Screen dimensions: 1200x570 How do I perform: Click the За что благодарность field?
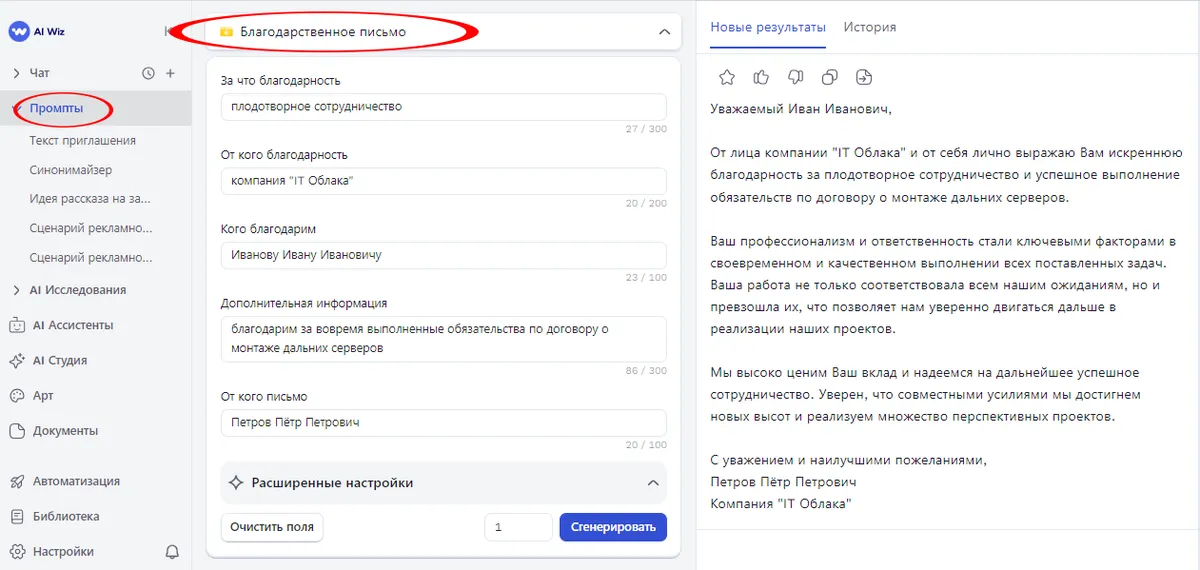[x=443, y=106]
